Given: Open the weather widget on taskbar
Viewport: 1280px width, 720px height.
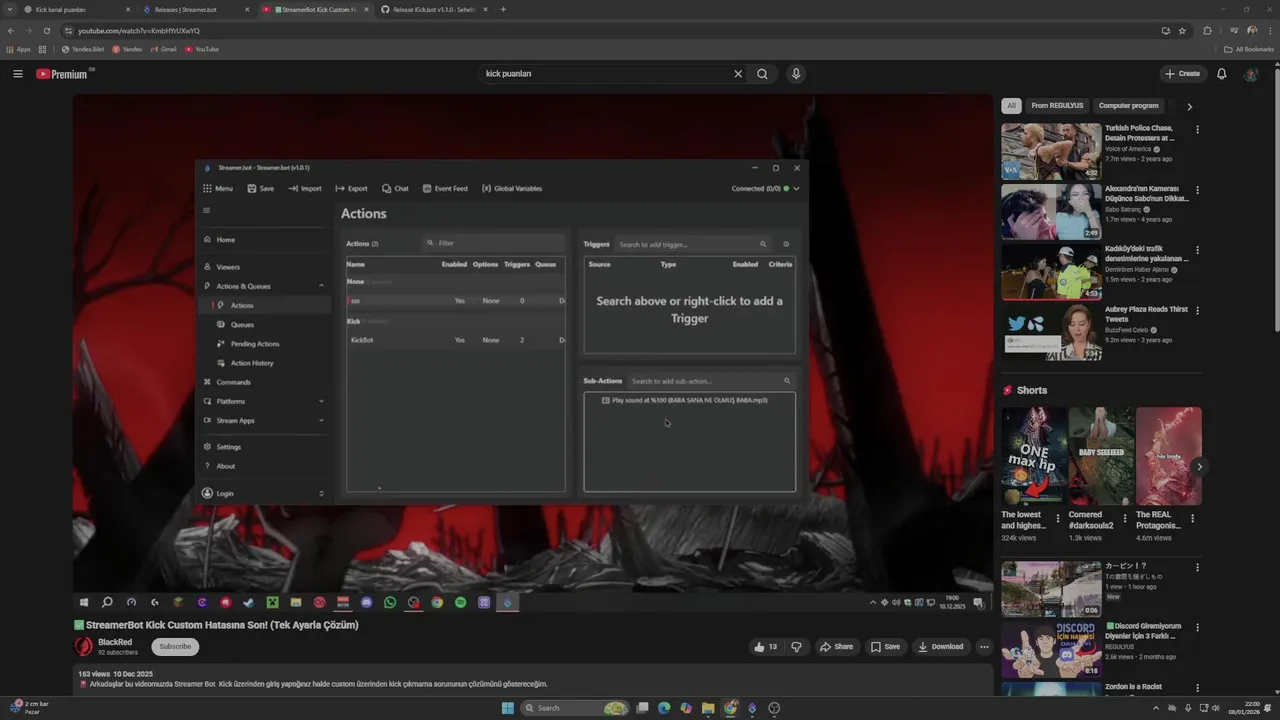Looking at the screenshot, I should (x=28, y=707).
